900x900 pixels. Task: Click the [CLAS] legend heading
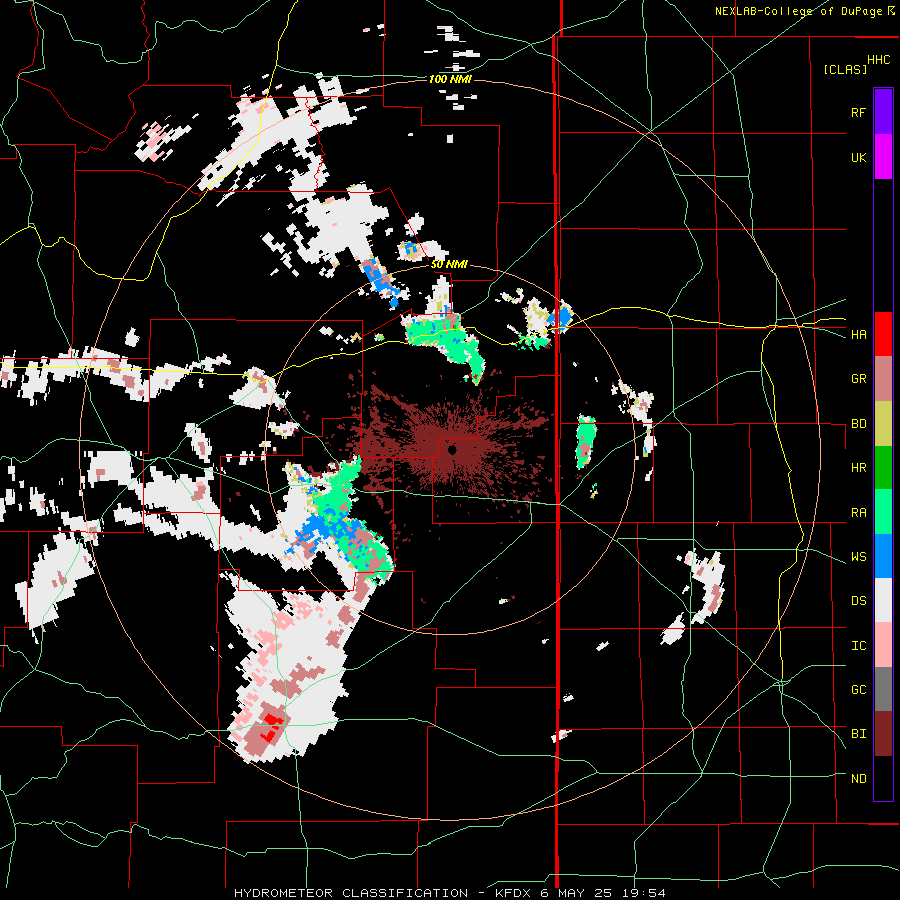[x=845, y=69]
